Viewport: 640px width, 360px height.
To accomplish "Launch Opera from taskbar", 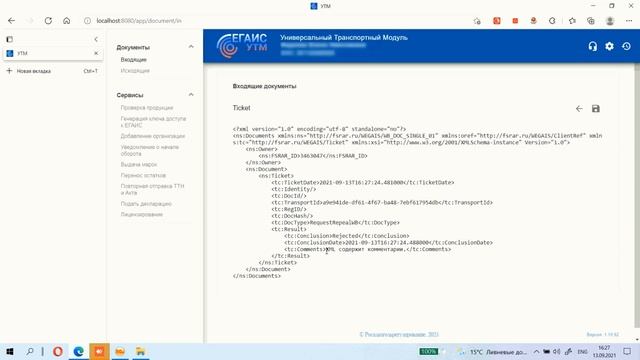I will [x=58, y=351].
